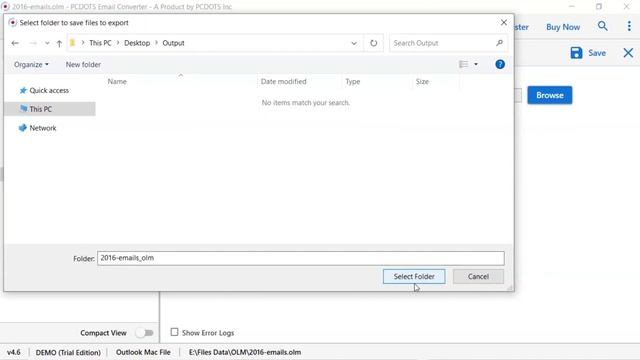Open the three-dot more menu
This screenshot has width=640, height=360.
[629, 27]
